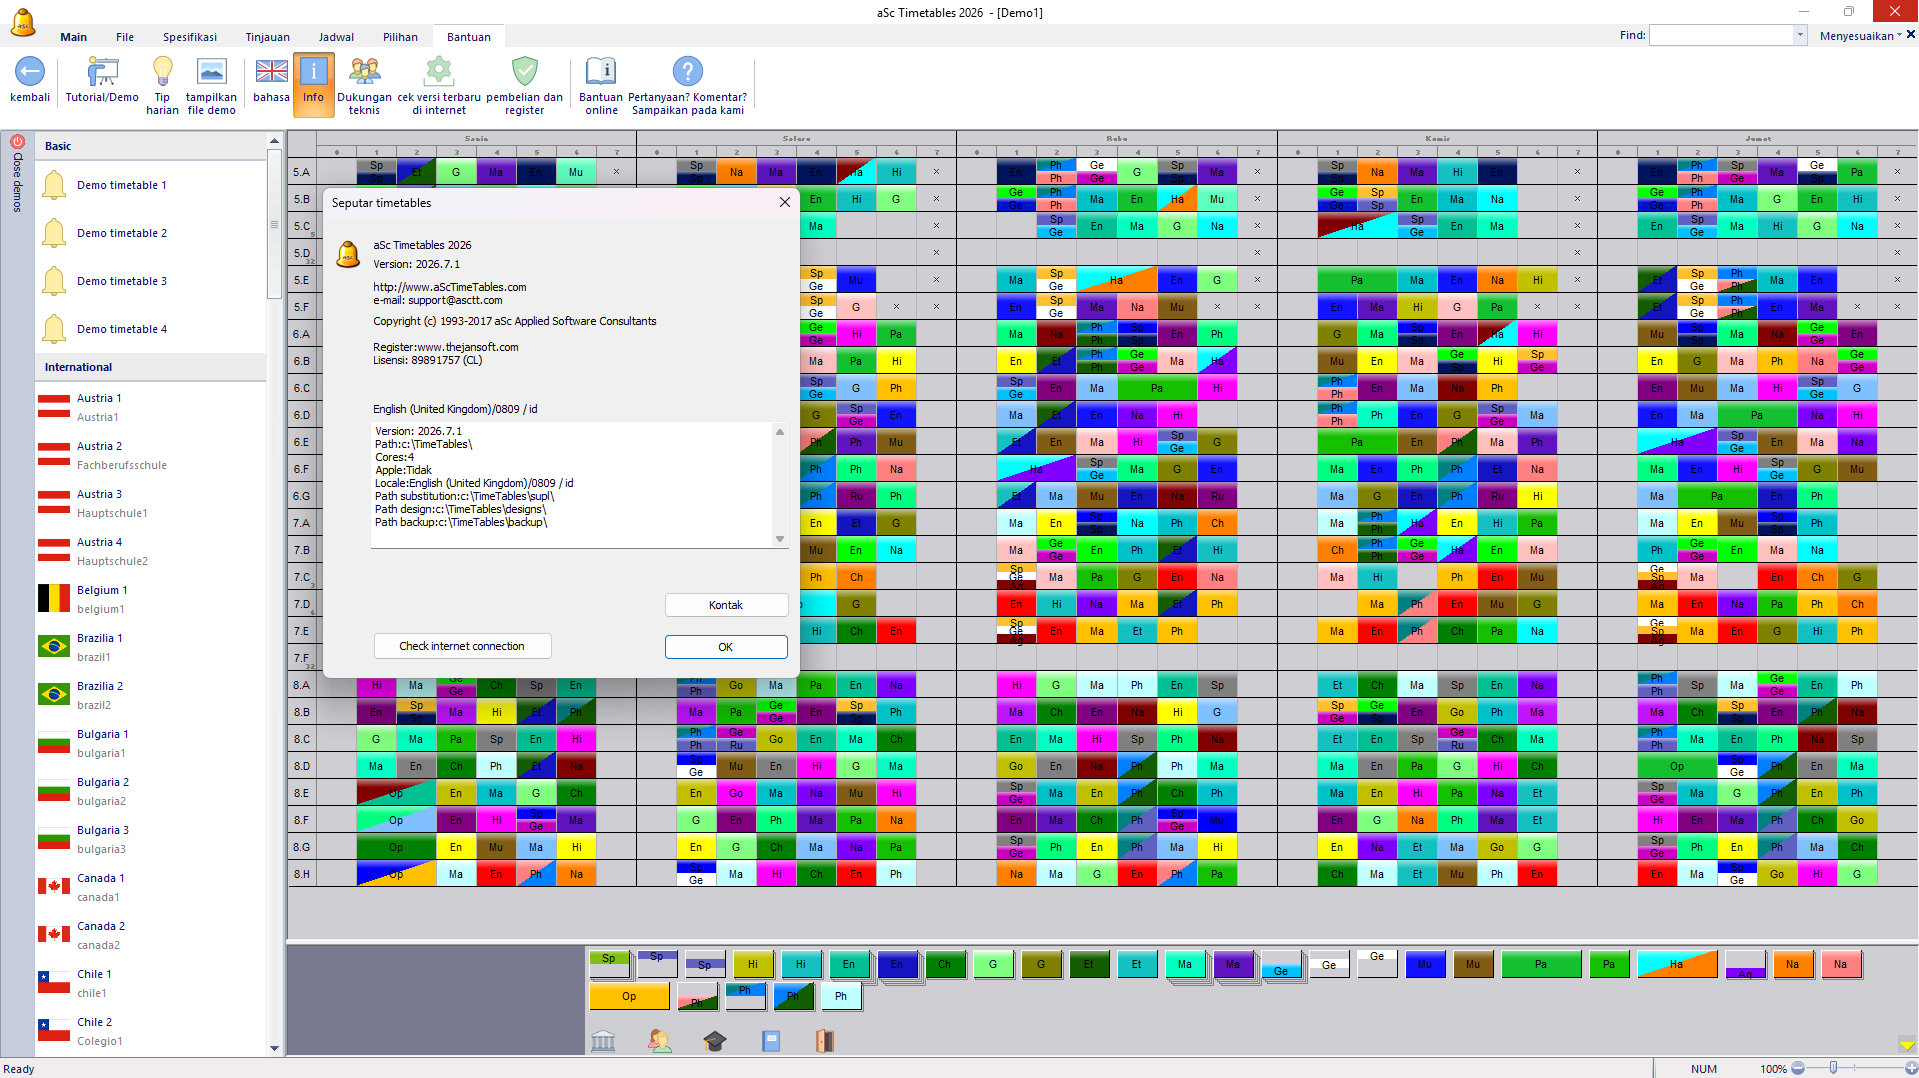The width and height of the screenshot is (1919, 1078).
Task: Select the cyan-orange Ha card in unplaced cards
Action: [1677, 964]
